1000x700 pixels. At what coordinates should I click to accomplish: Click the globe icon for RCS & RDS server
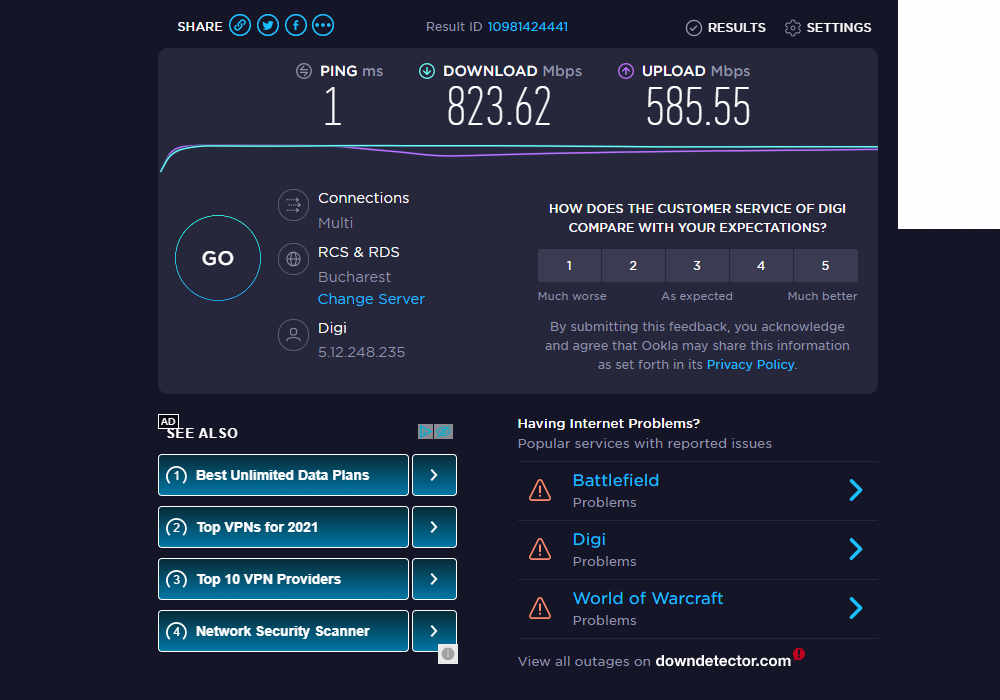(293, 259)
